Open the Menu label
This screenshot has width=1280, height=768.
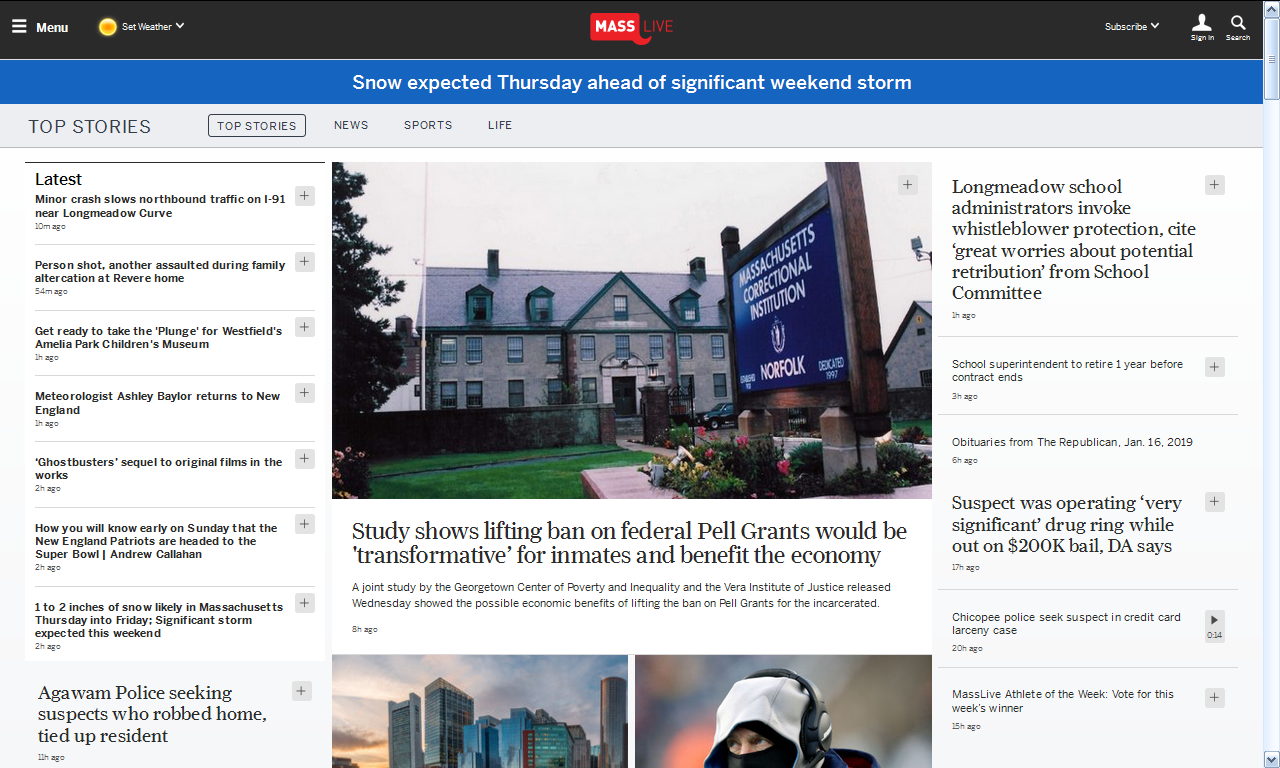(52, 28)
